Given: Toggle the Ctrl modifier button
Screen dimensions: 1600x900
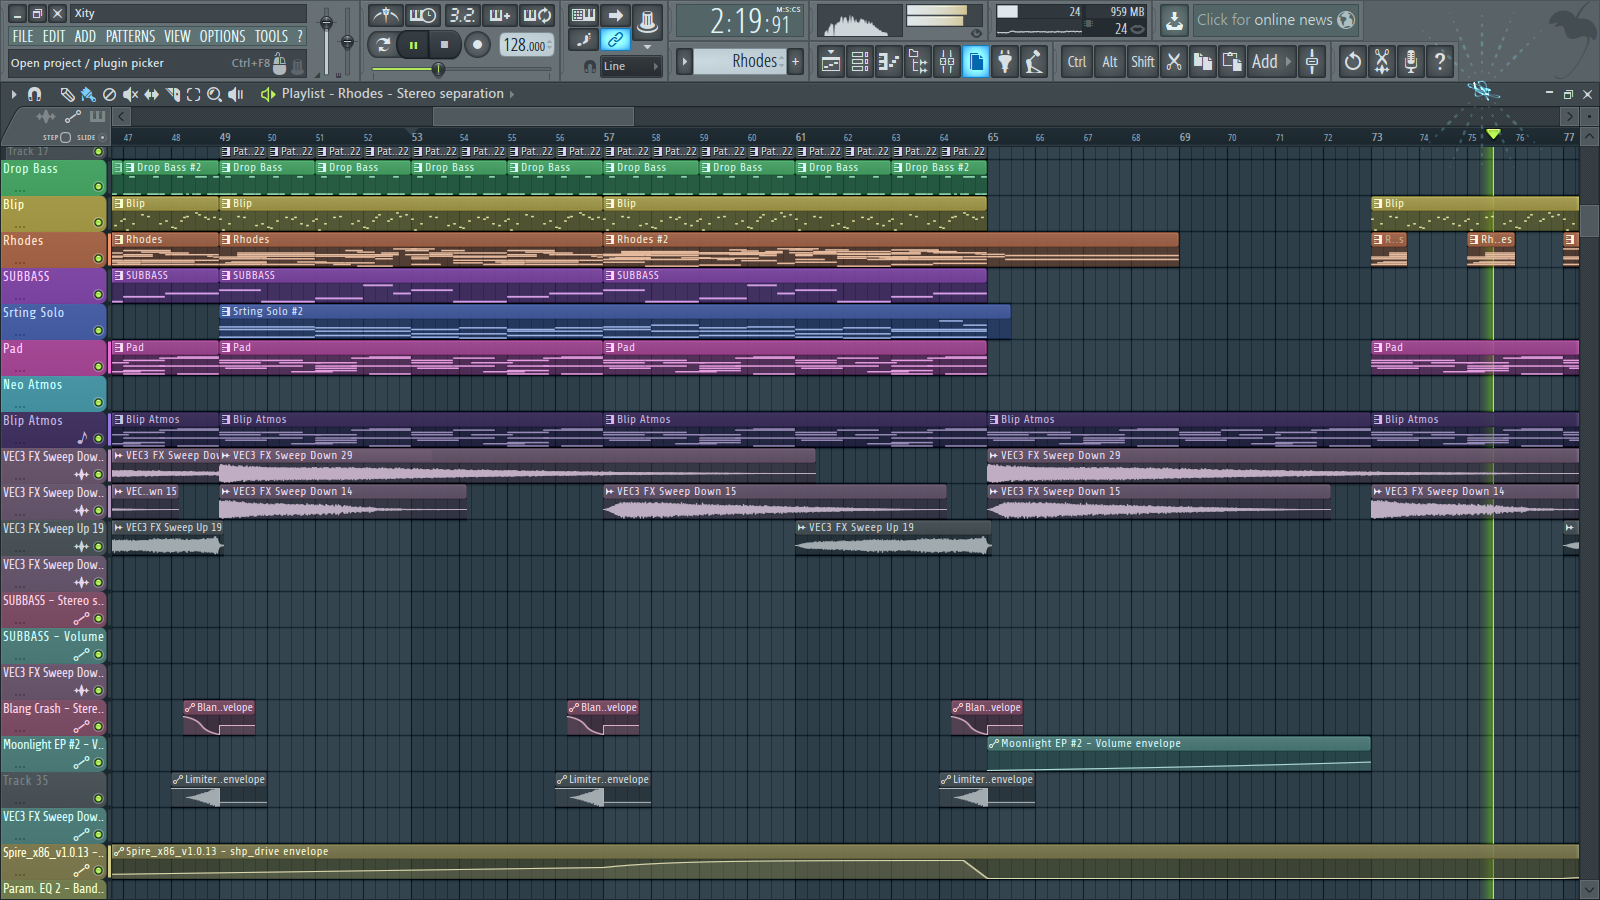Looking at the screenshot, I should pyautogui.click(x=1076, y=62).
